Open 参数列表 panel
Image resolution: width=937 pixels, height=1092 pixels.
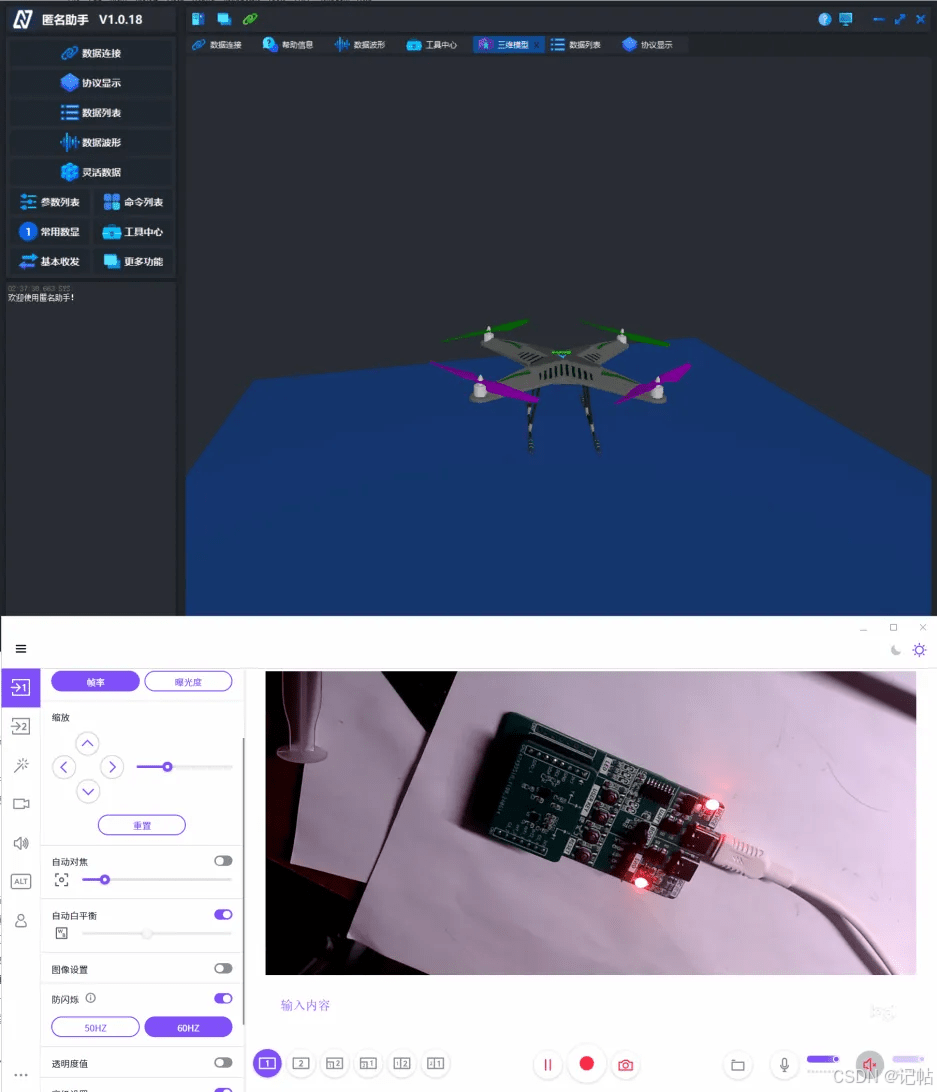coord(49,202)
